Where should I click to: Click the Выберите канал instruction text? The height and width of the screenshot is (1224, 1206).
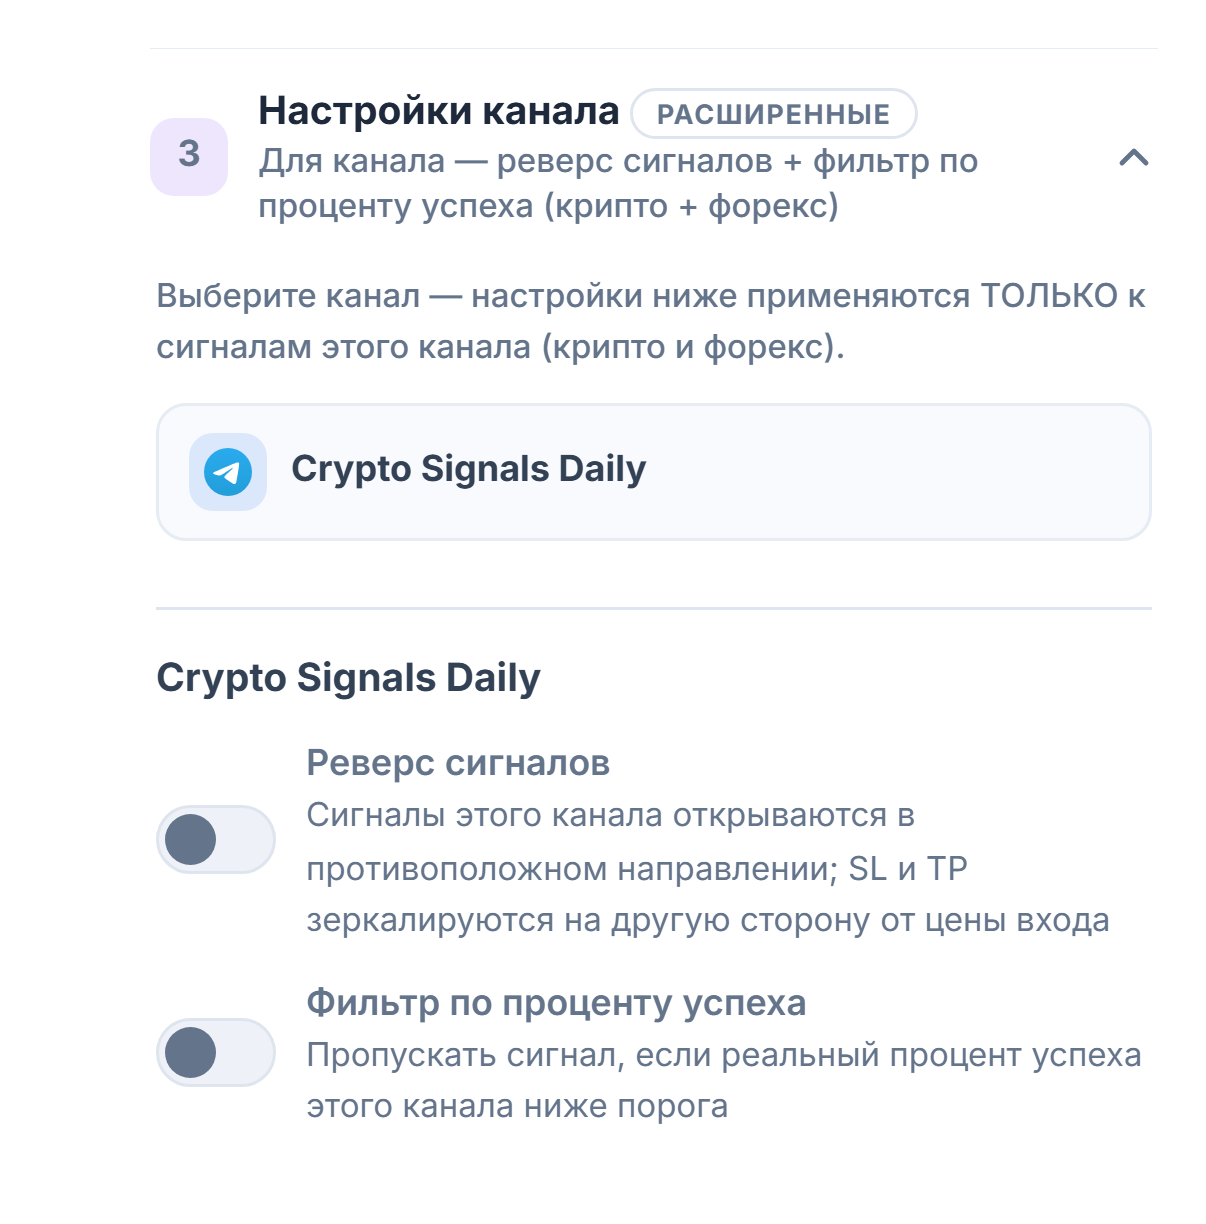tap(651, 321)
